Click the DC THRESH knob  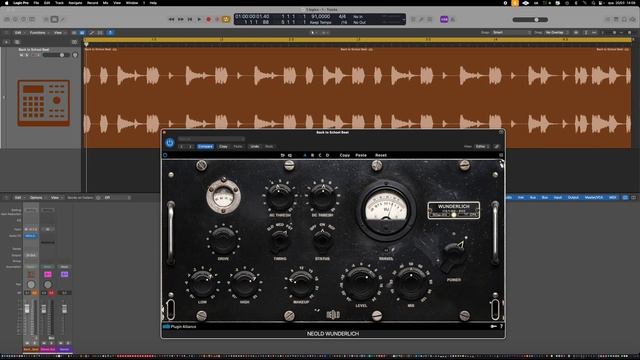pos(322,197)
